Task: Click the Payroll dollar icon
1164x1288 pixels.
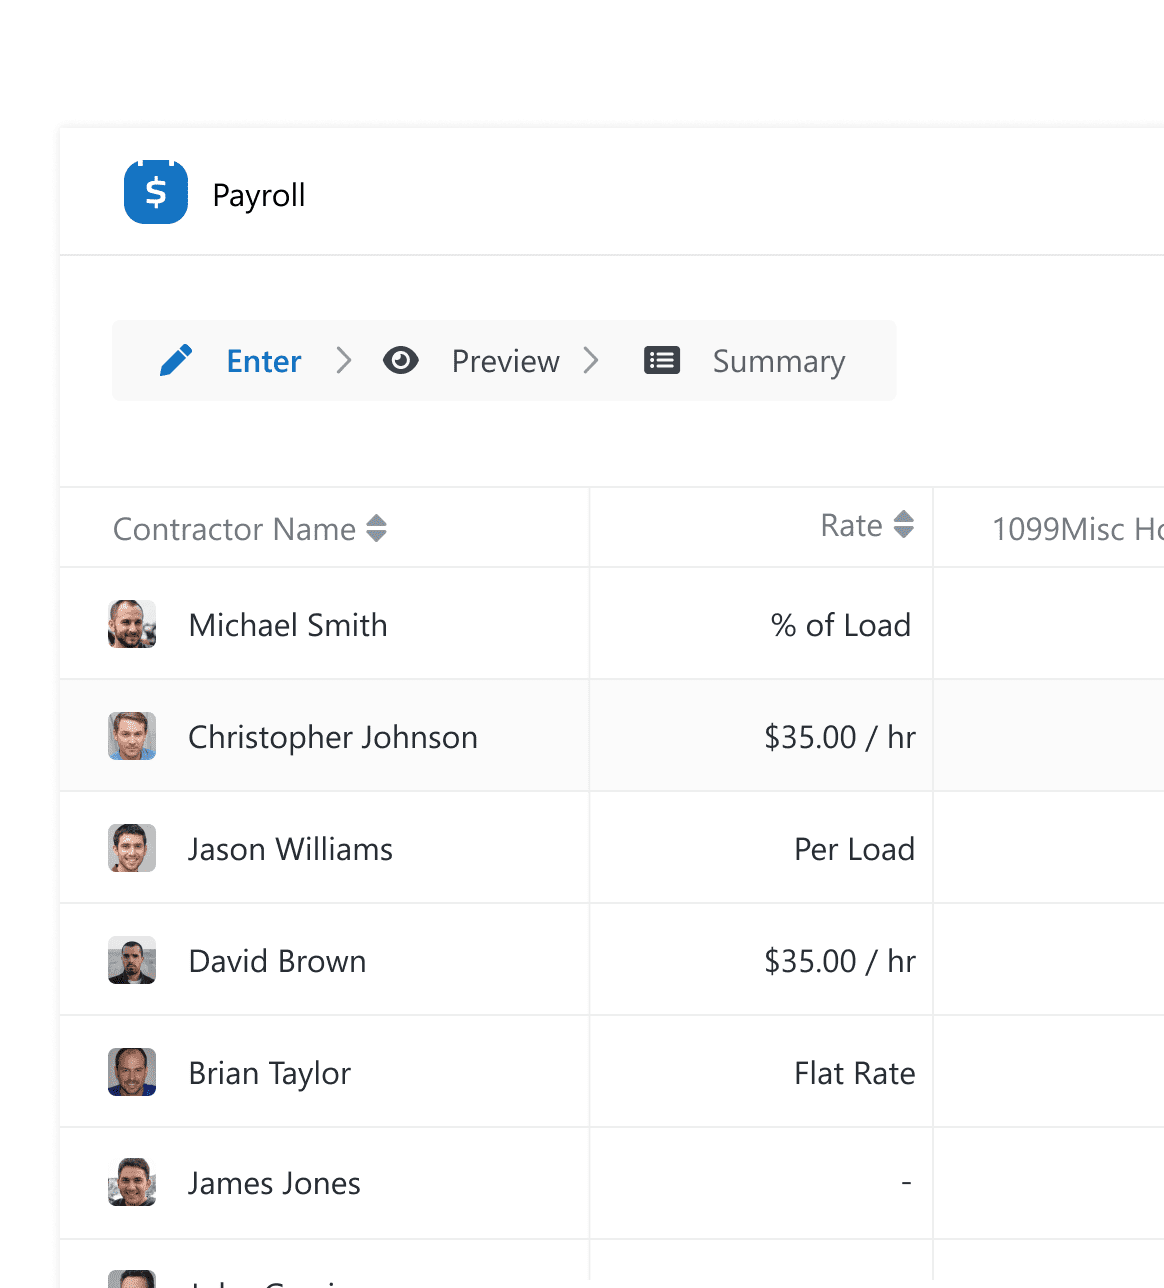Action: [156, 192]
